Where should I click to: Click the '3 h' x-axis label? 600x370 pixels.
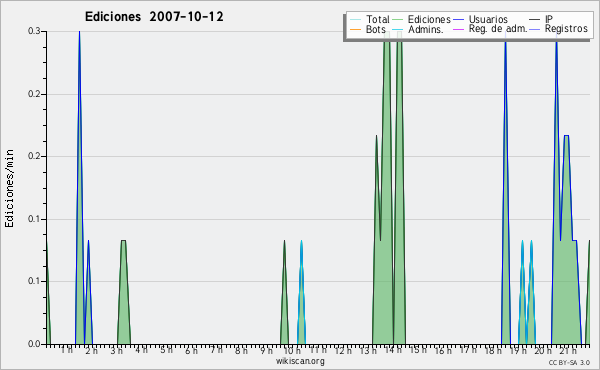click(116, 350)
